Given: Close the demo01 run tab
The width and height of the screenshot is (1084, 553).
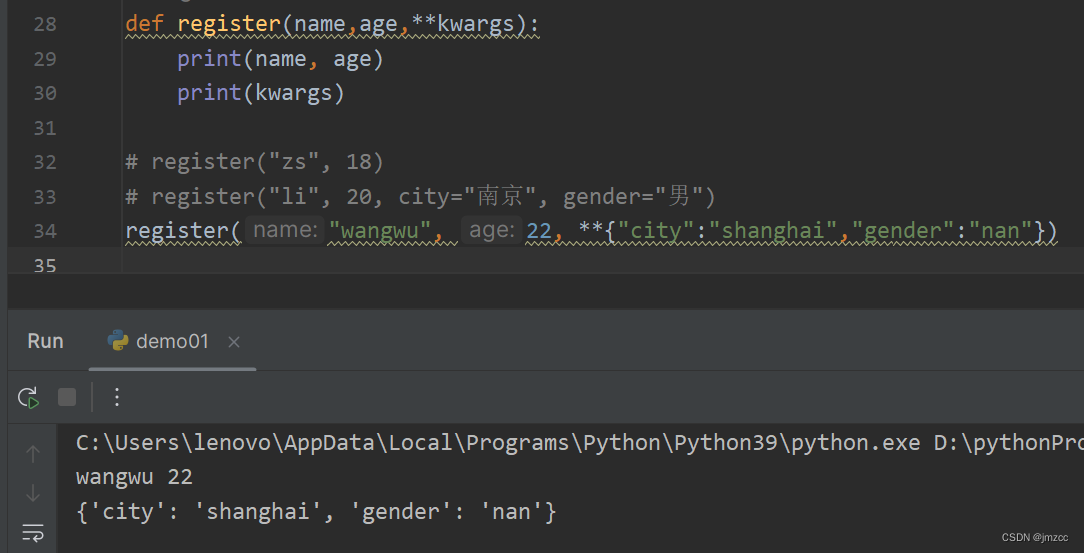Looking at the screenshot, I should point(234,341).
